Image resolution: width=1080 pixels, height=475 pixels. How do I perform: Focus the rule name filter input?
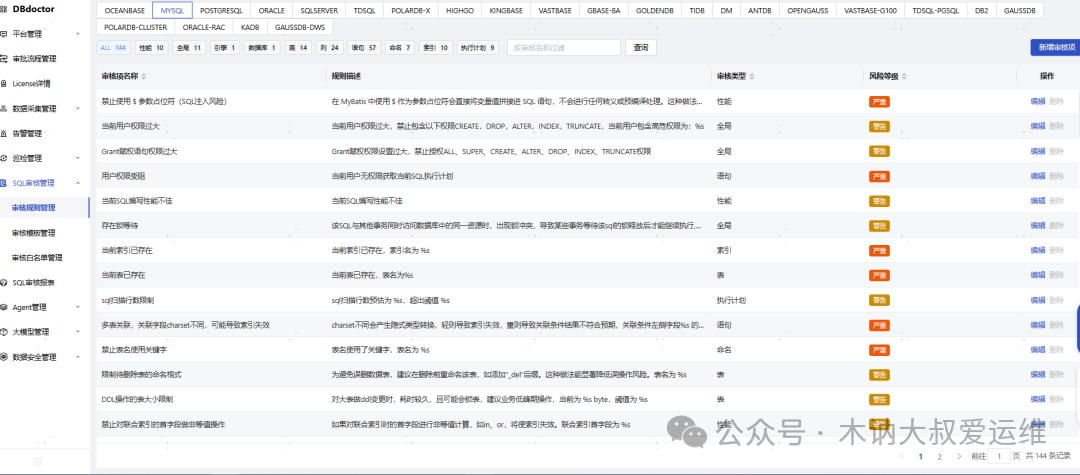click(x=564, y=48)
